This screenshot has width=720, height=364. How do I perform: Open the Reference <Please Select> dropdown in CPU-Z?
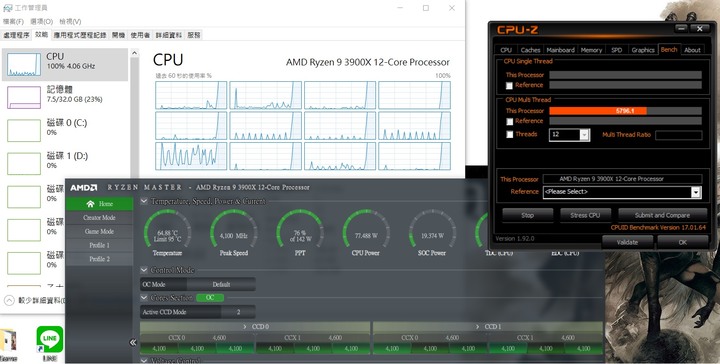pos(696,192)
